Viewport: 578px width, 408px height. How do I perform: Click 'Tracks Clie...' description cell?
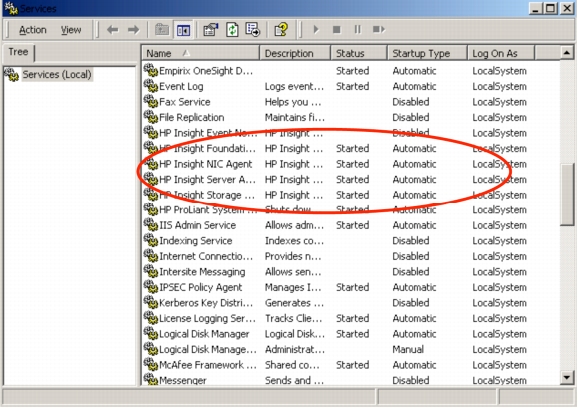293,318
